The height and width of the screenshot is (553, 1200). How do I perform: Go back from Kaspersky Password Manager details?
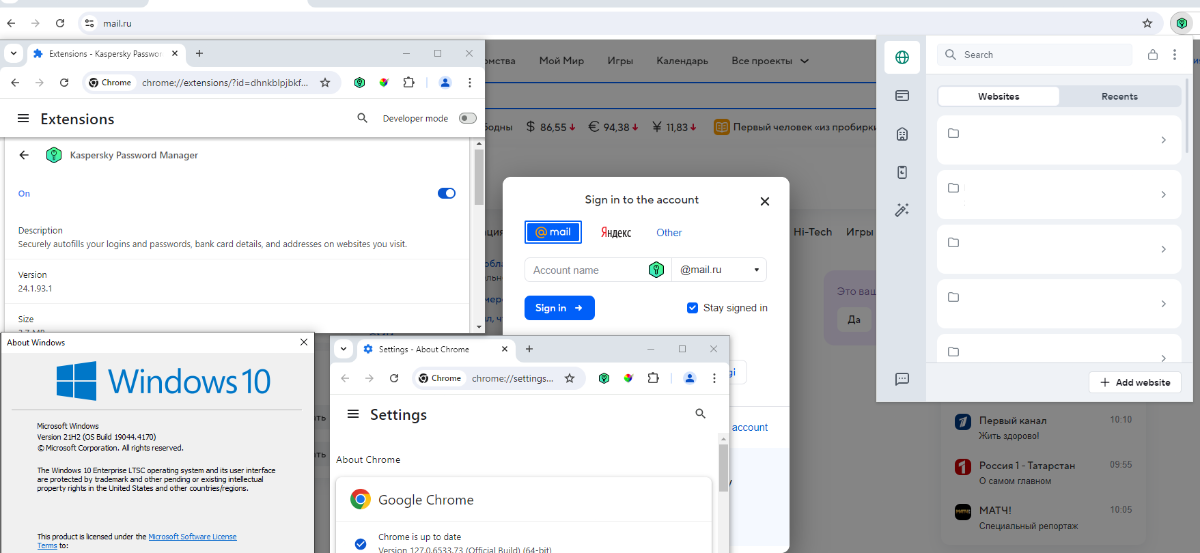(x=24, y=155)
